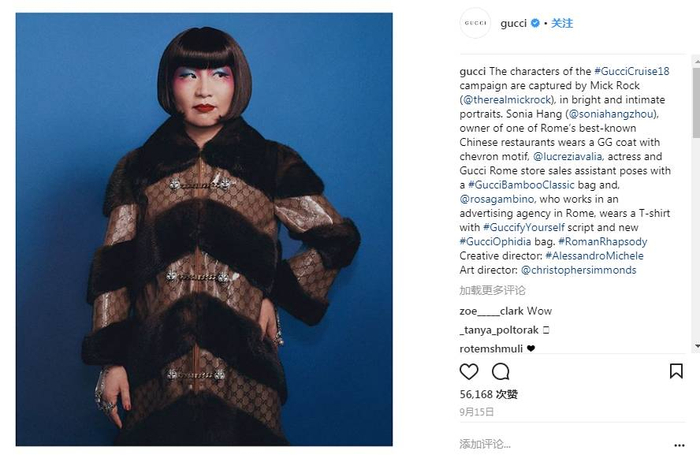The width and height of the screenshot is (700, 455).
Task: Open @therealmickrock profile link
Action: (508, 100)
